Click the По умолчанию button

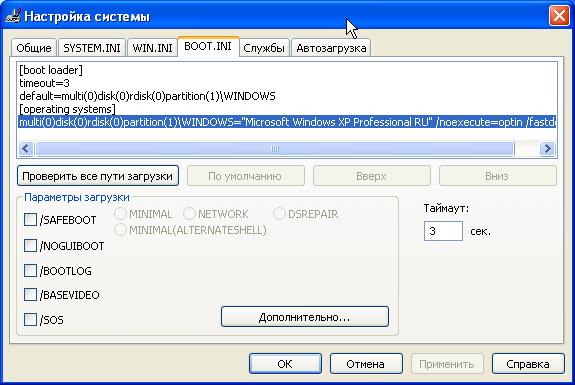tap(245, 176)
